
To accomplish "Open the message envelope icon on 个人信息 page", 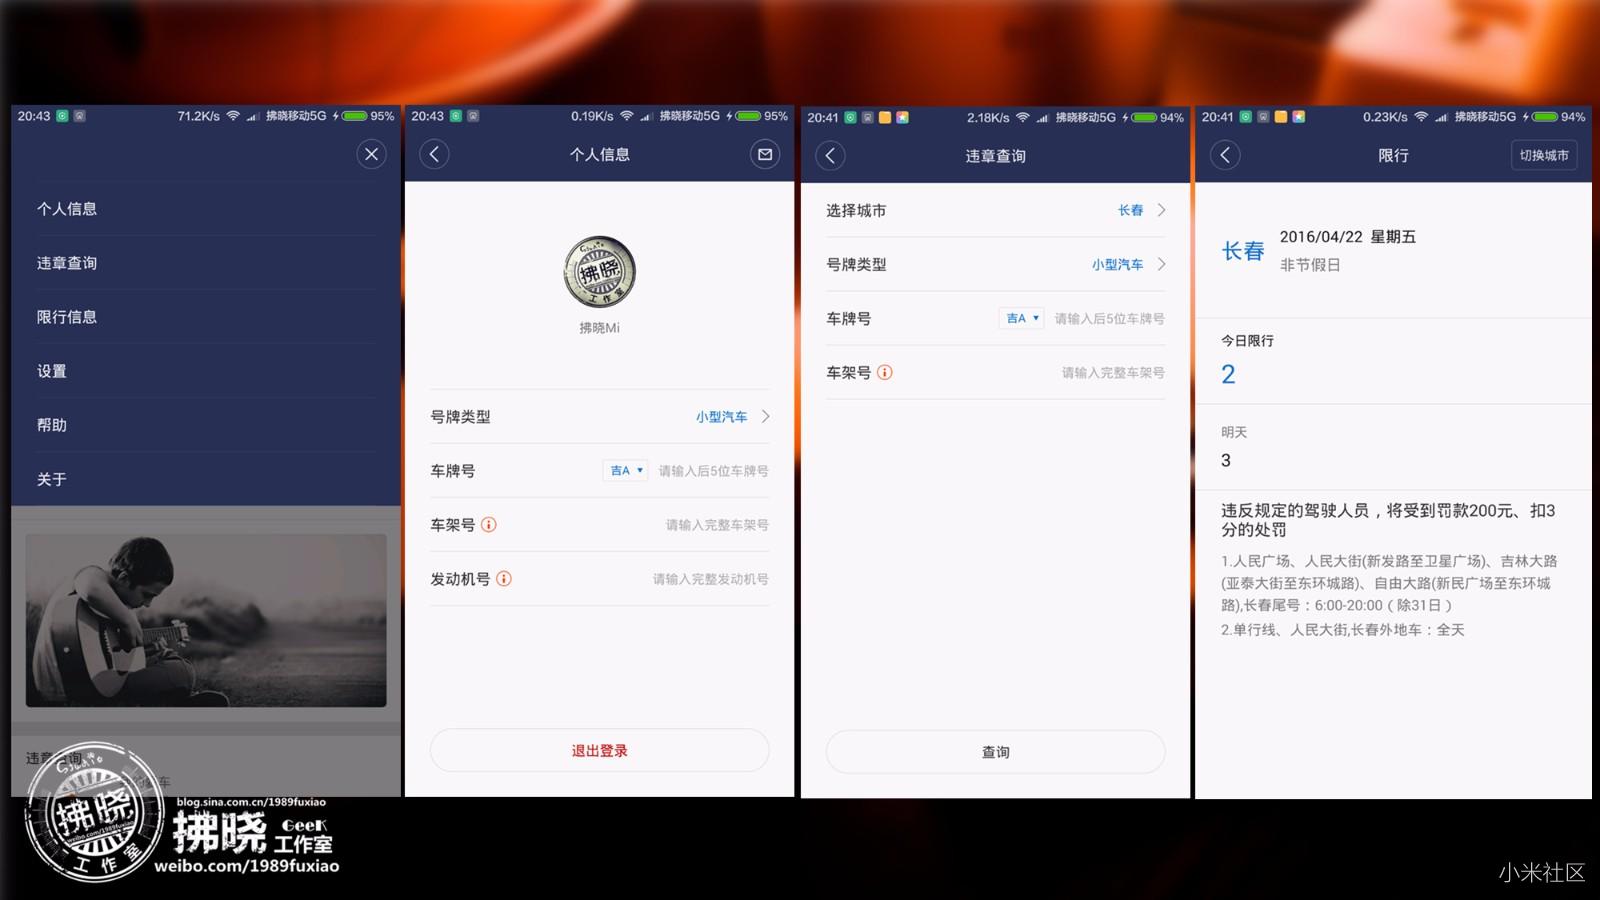I will click(x=764, y=155).
